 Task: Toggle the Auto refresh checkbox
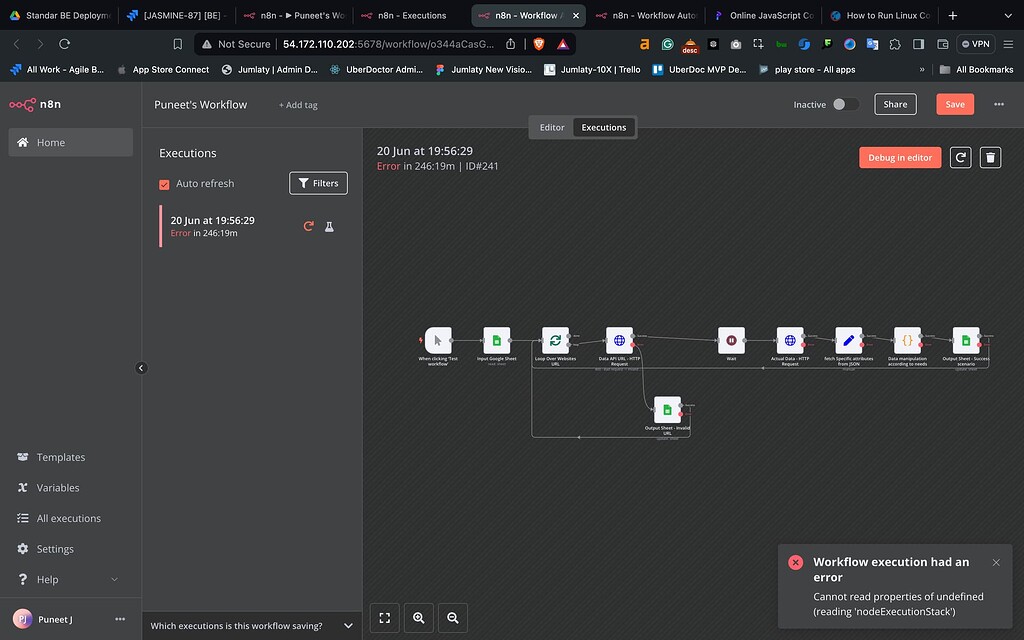[x=165, y=184]
